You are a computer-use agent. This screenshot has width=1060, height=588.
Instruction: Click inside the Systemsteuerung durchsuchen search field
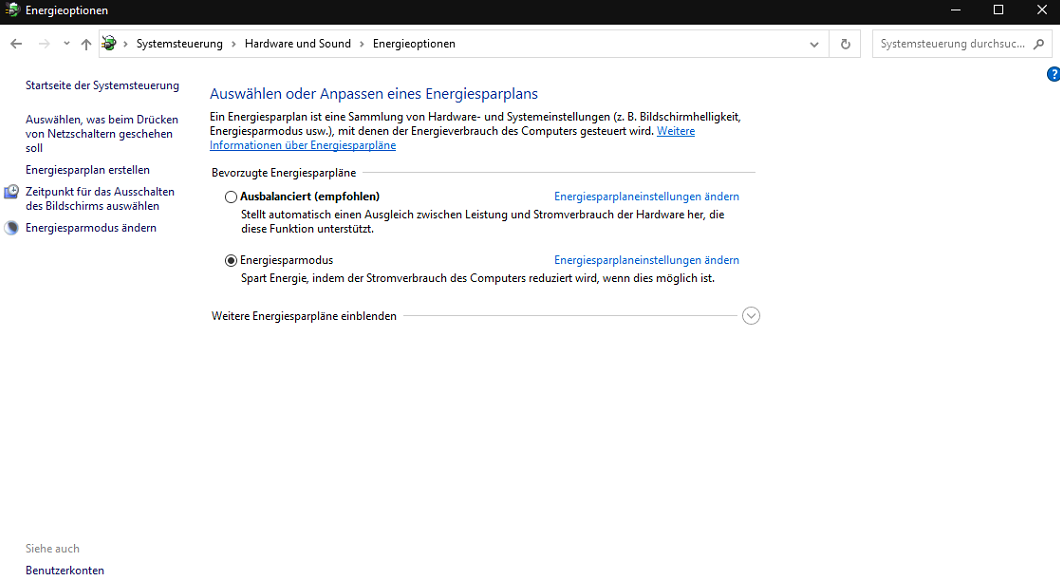(x=950, y=44)
